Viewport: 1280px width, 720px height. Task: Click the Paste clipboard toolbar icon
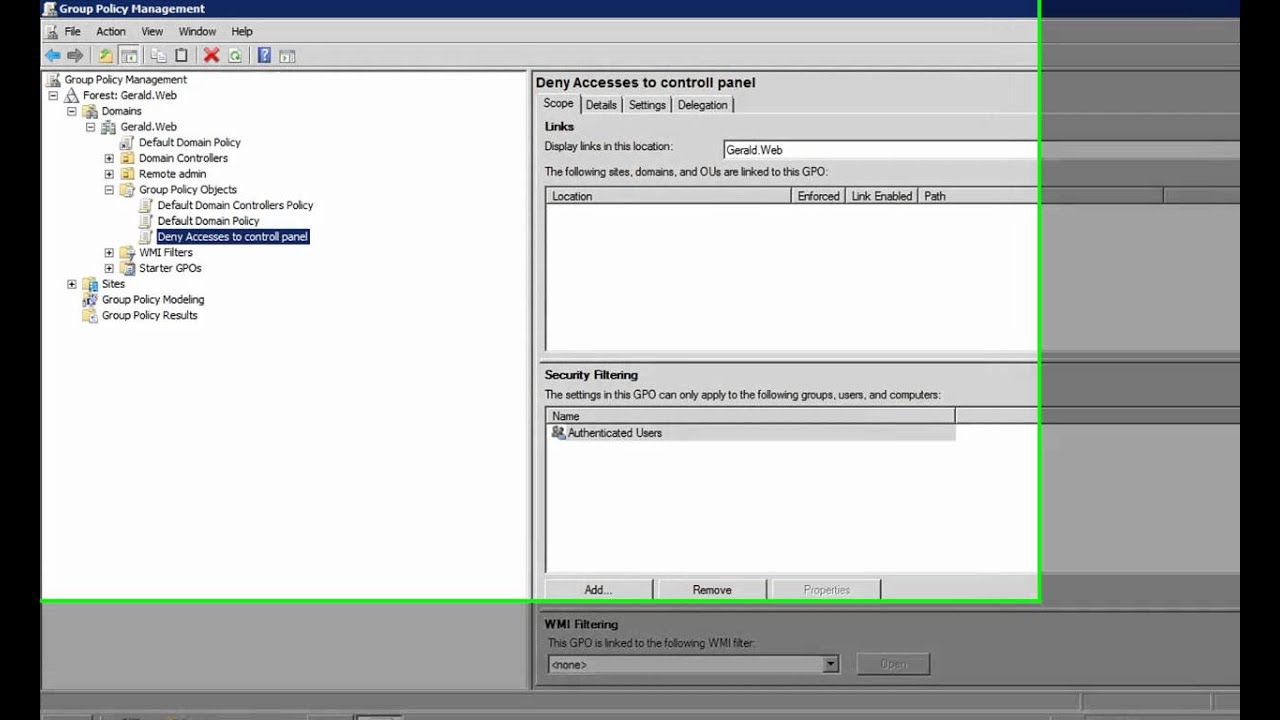click(181, 56)
